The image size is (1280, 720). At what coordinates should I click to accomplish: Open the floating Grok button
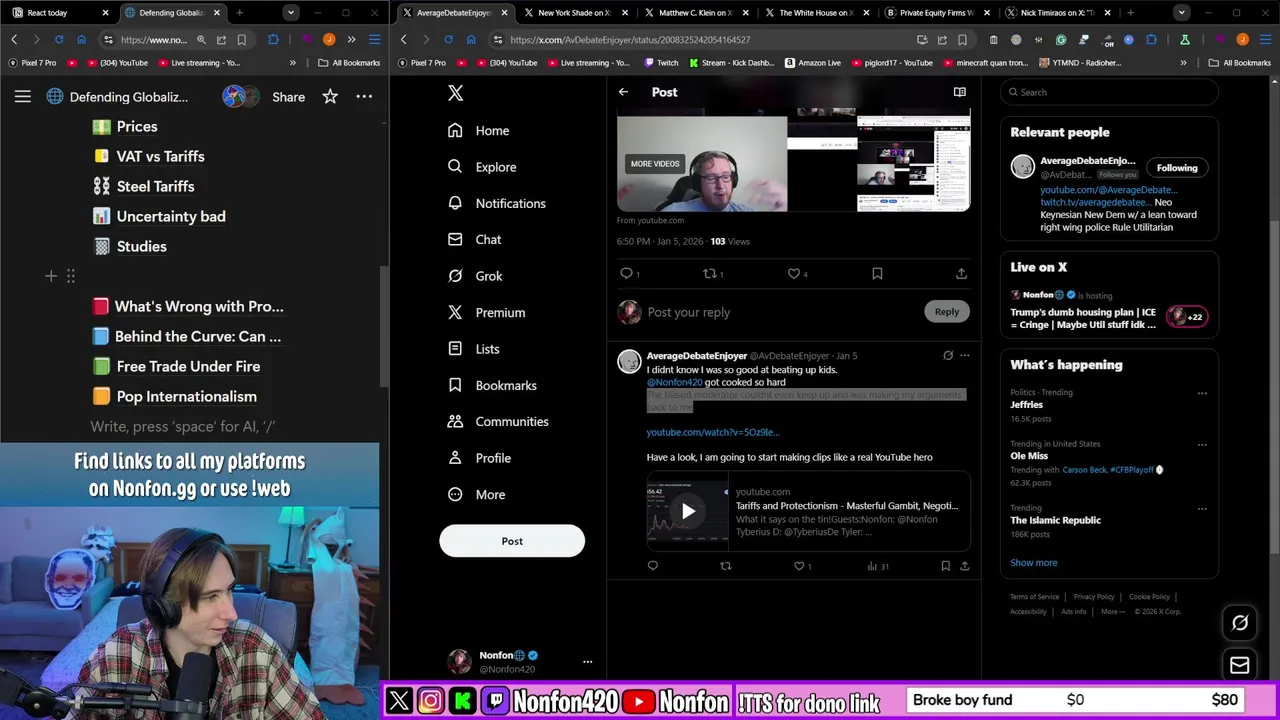(1240, 623)
